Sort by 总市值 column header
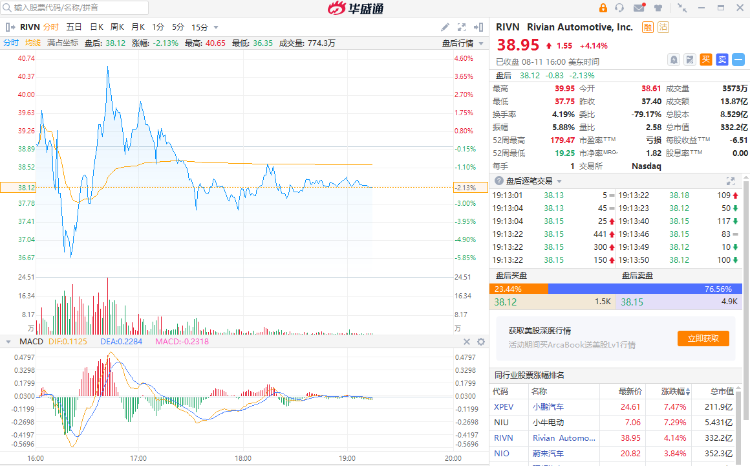This screenshot has width=750, height=466. click(722, 392)
